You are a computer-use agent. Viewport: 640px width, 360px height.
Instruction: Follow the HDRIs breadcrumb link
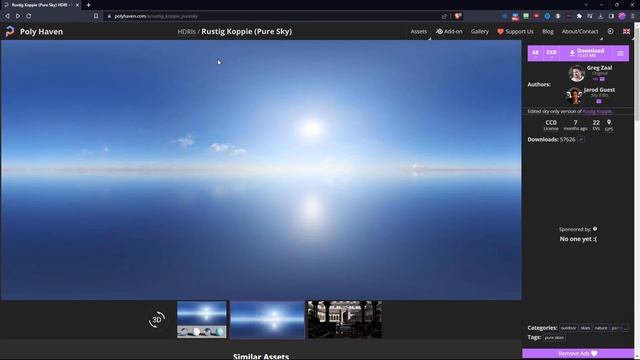[x=186, y=31]
